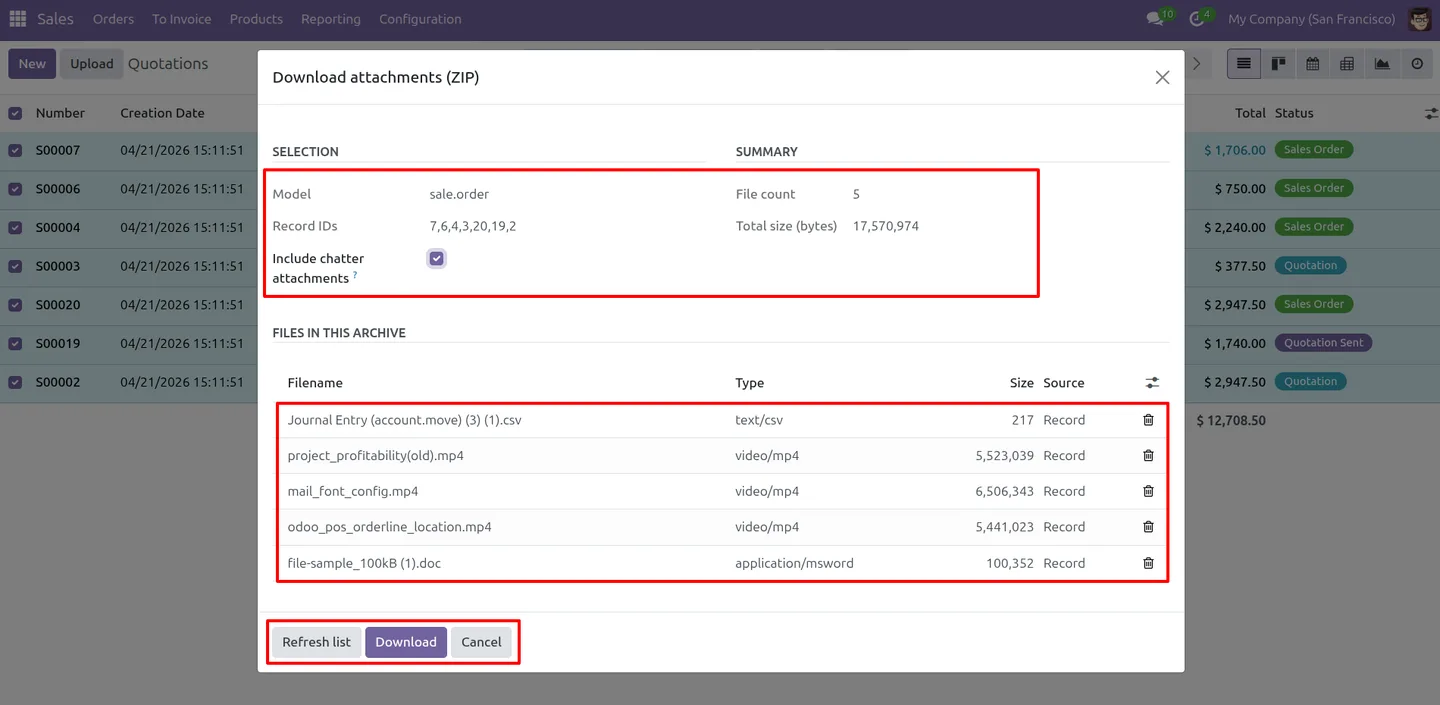The height and width of the screenshot is (705, 1440).
Task: Switch to kanban view
Action: tap(1278, 64)
